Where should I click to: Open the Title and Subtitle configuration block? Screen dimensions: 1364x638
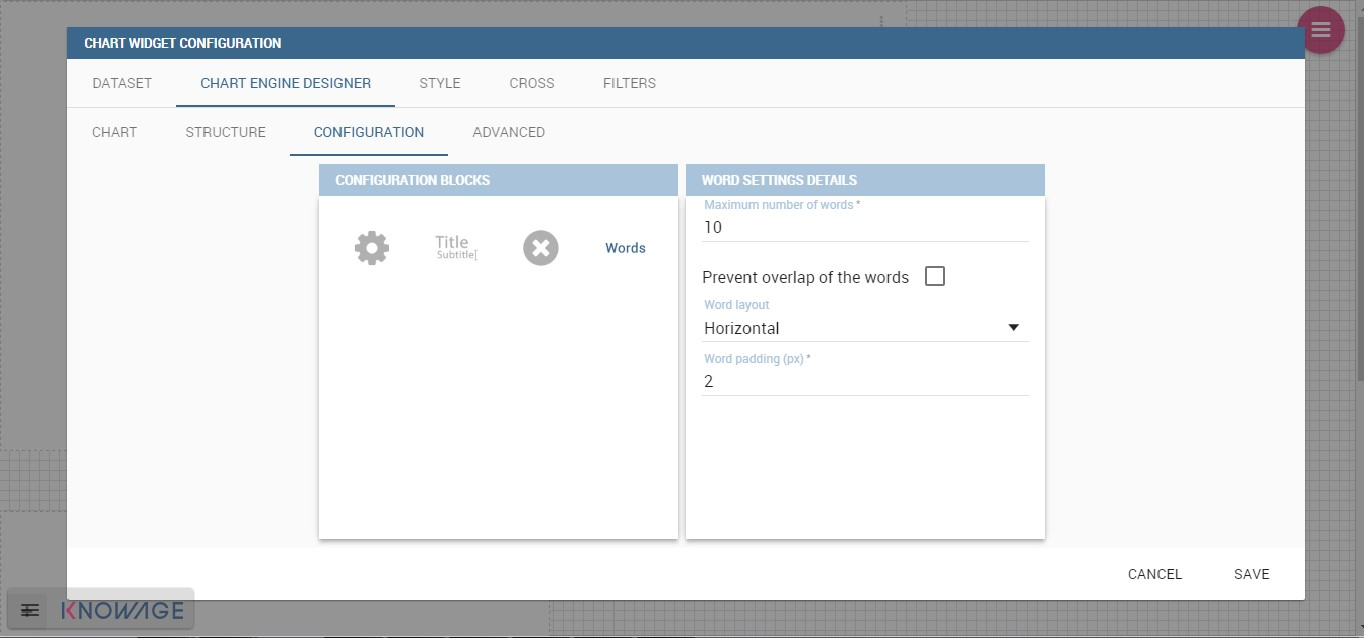(x=456, y=248)
